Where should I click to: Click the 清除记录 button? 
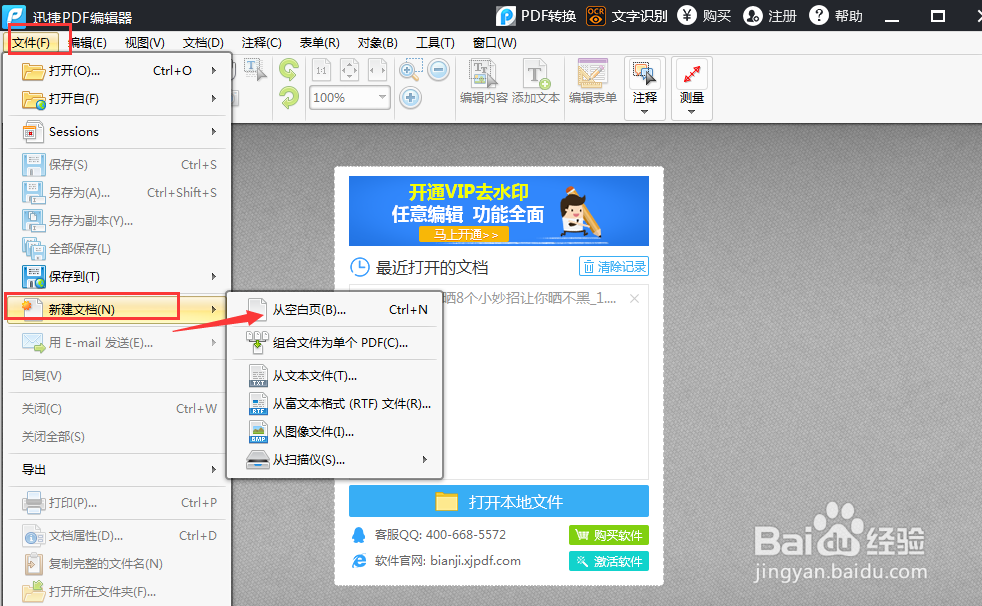(614, 267)
